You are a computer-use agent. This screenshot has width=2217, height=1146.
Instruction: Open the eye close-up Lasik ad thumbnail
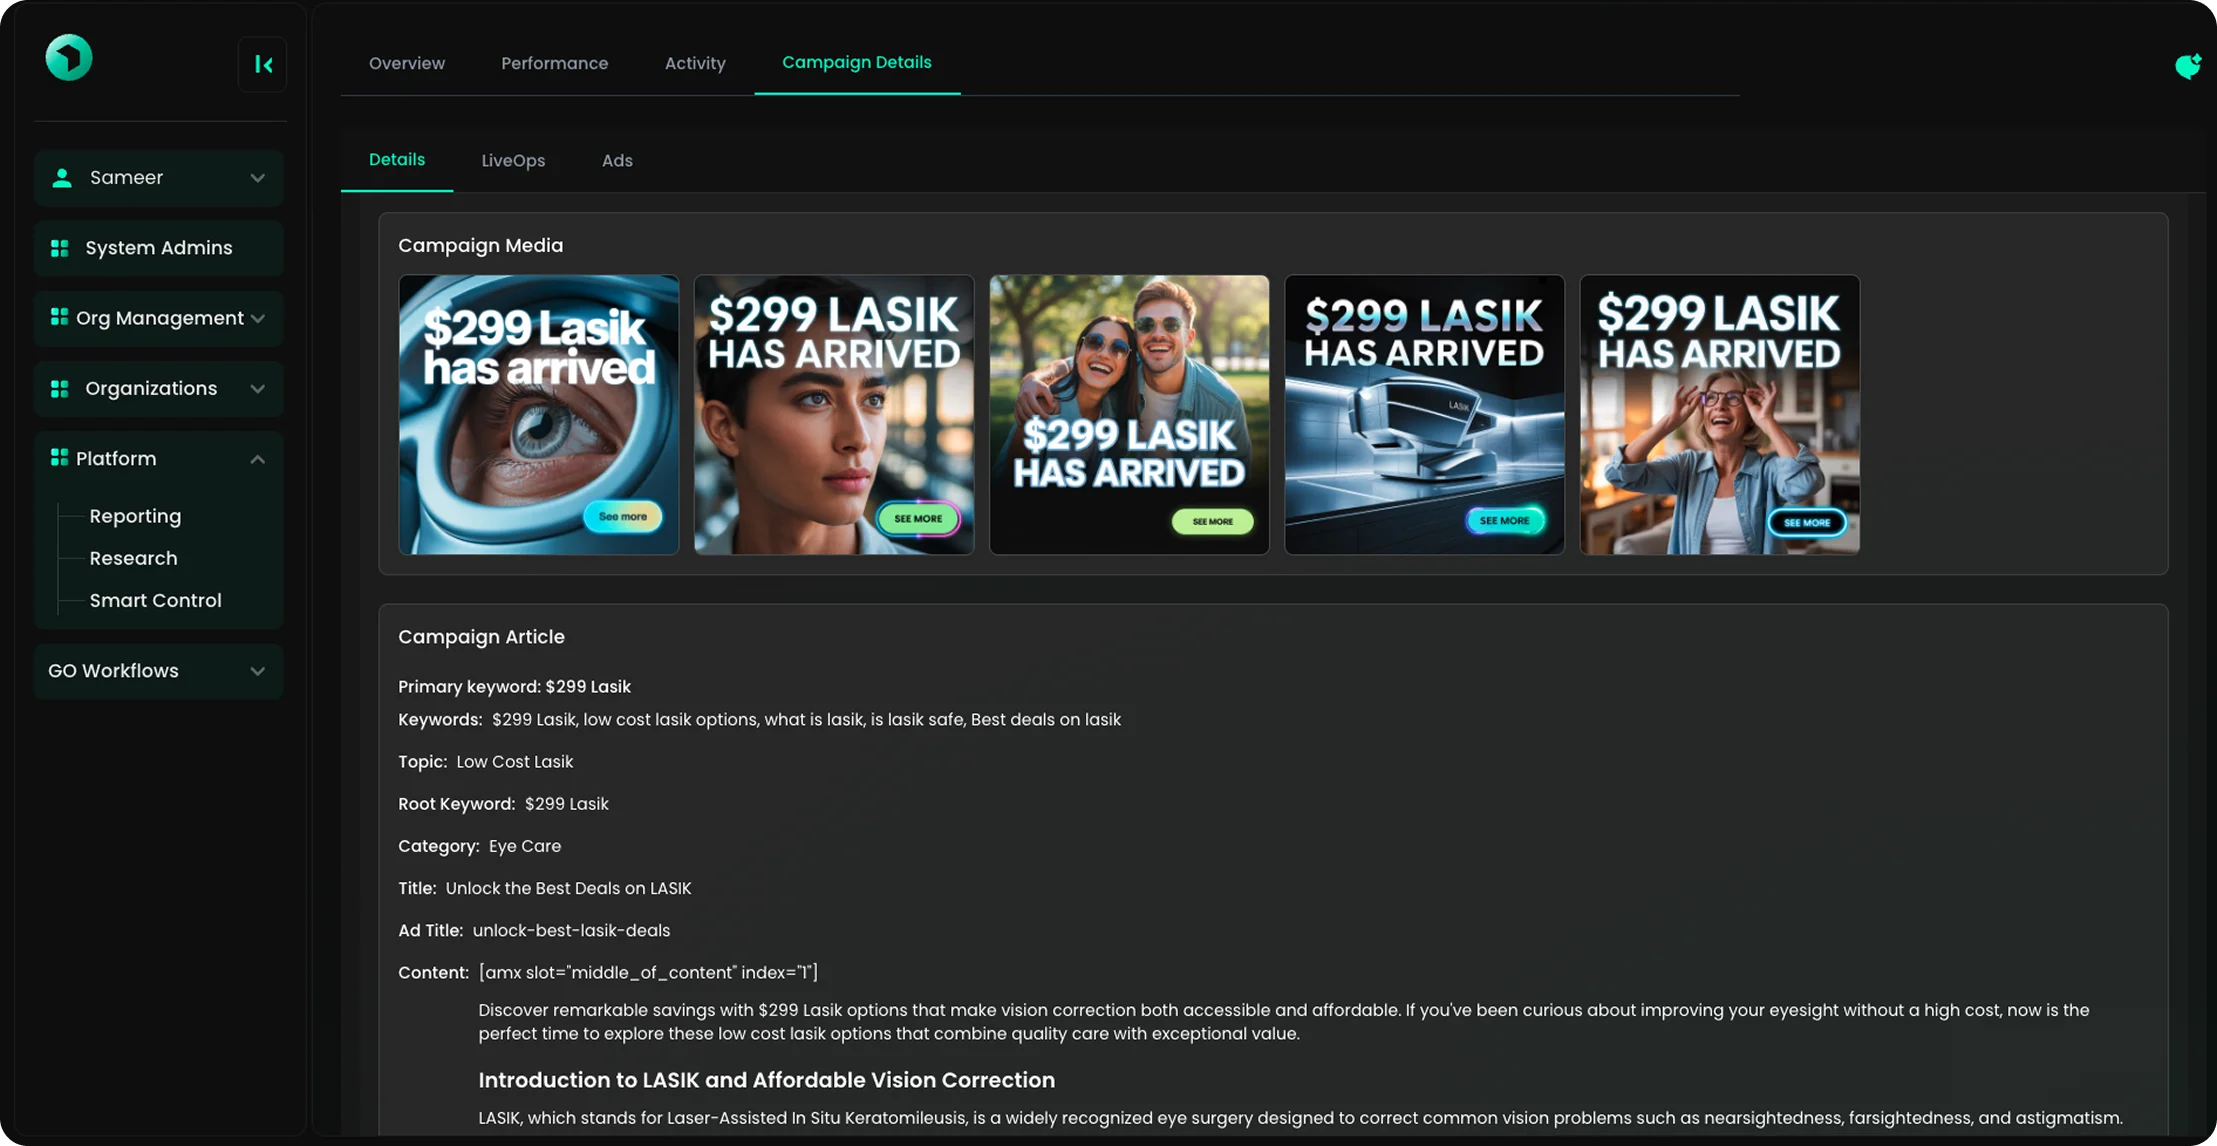[x=539, y=415]
